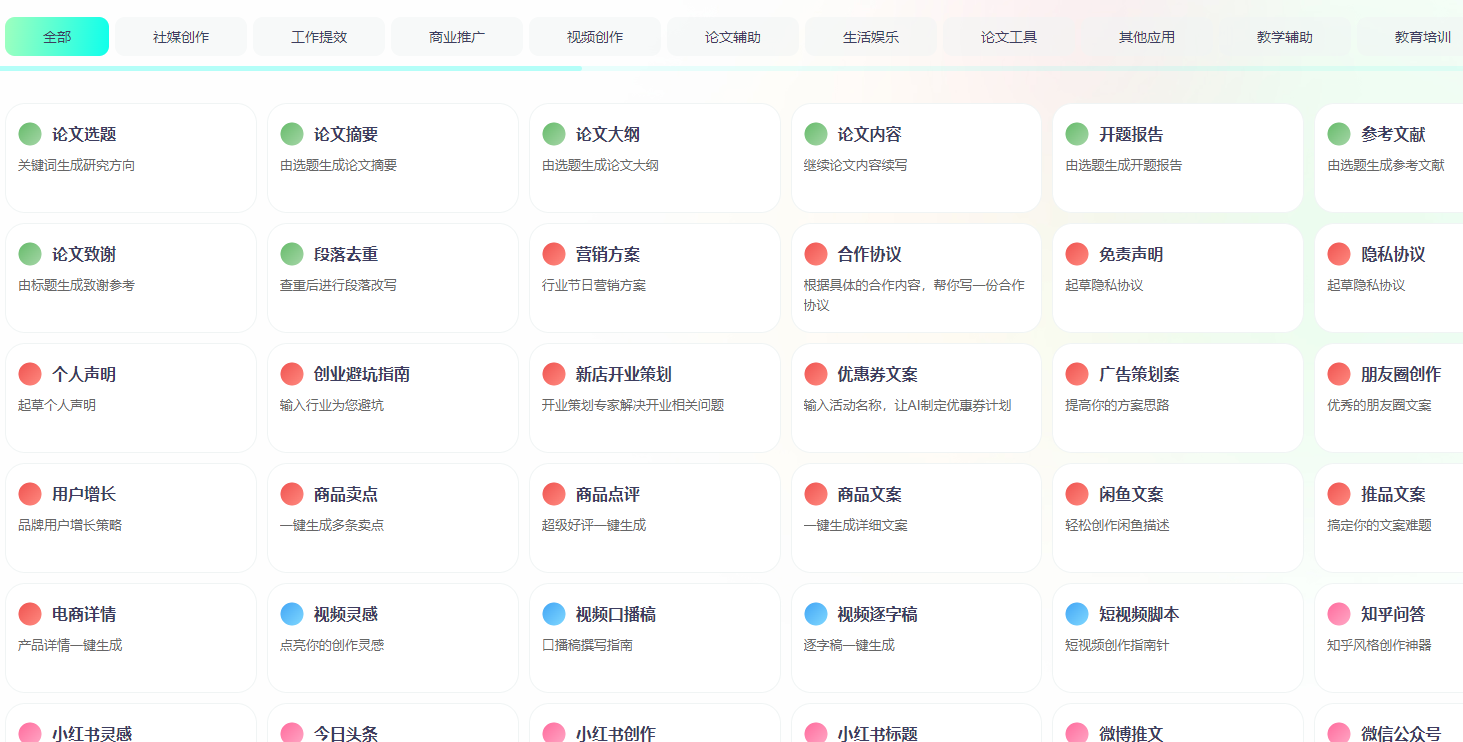
Task: Click the pink icon next to 知乎问答
Action: click(1339, 614)
